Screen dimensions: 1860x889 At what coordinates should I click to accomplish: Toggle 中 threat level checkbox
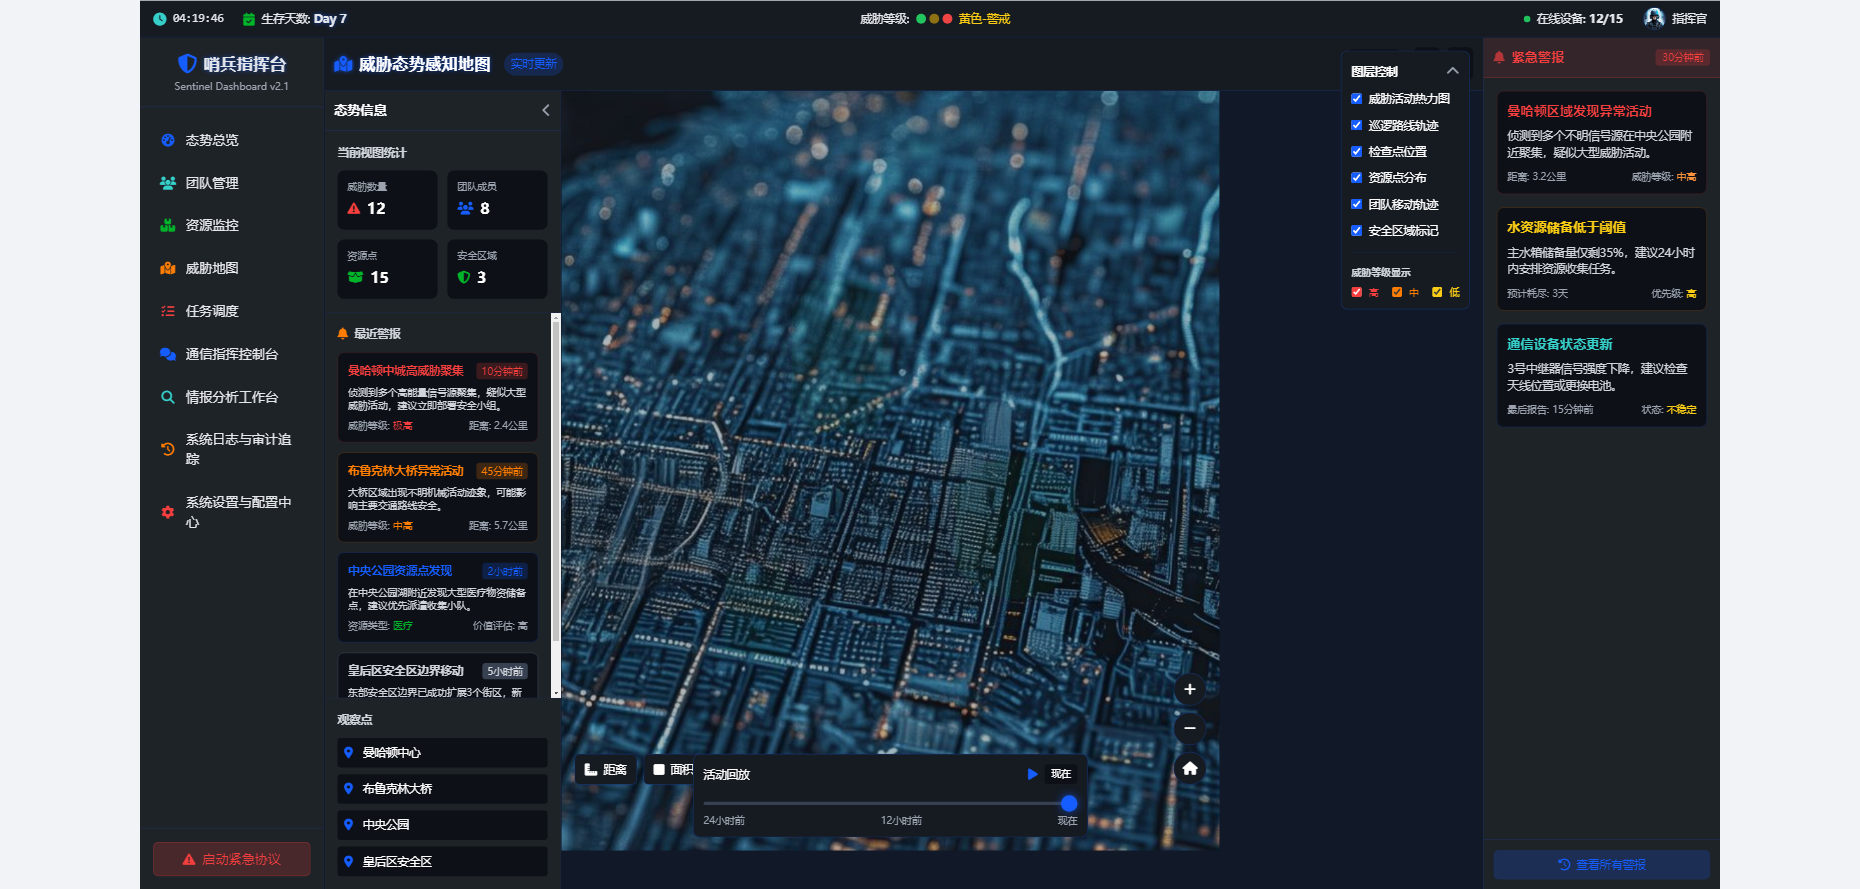(x=1397, y=293)
